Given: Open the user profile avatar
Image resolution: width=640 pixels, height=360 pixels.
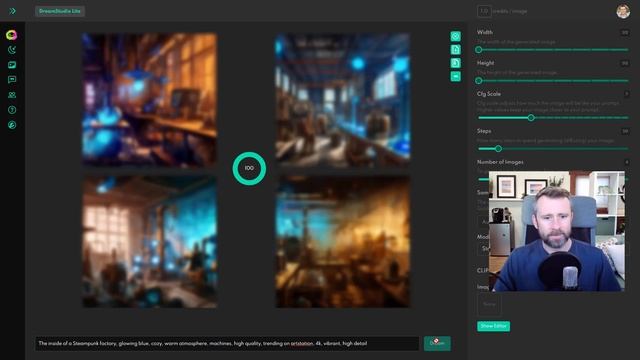Looking at the screenshot, I should click(623, 11).
